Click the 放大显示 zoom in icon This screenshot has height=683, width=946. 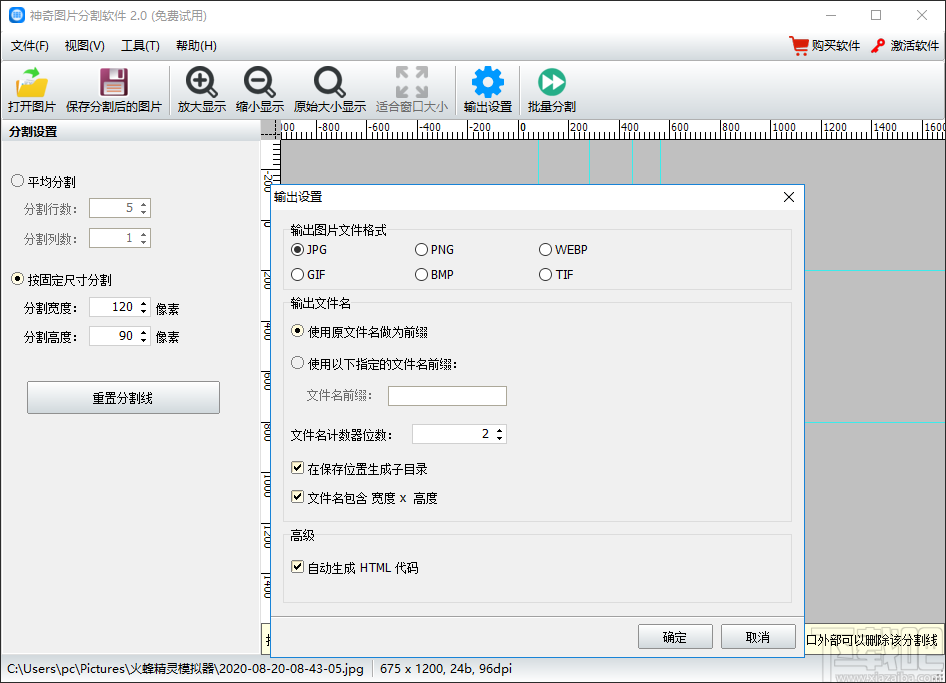202,82
